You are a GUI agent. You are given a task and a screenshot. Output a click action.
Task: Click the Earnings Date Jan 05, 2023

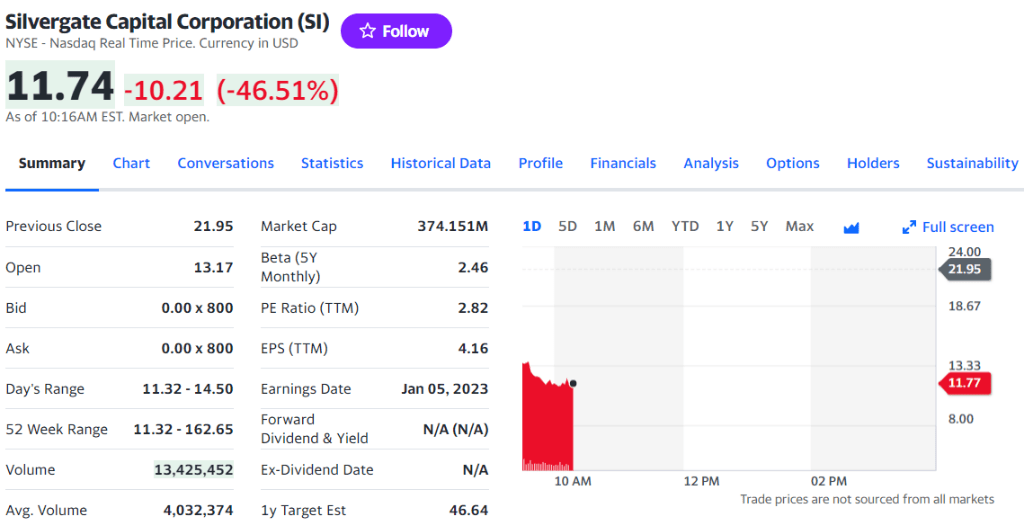tap(445, 389)
